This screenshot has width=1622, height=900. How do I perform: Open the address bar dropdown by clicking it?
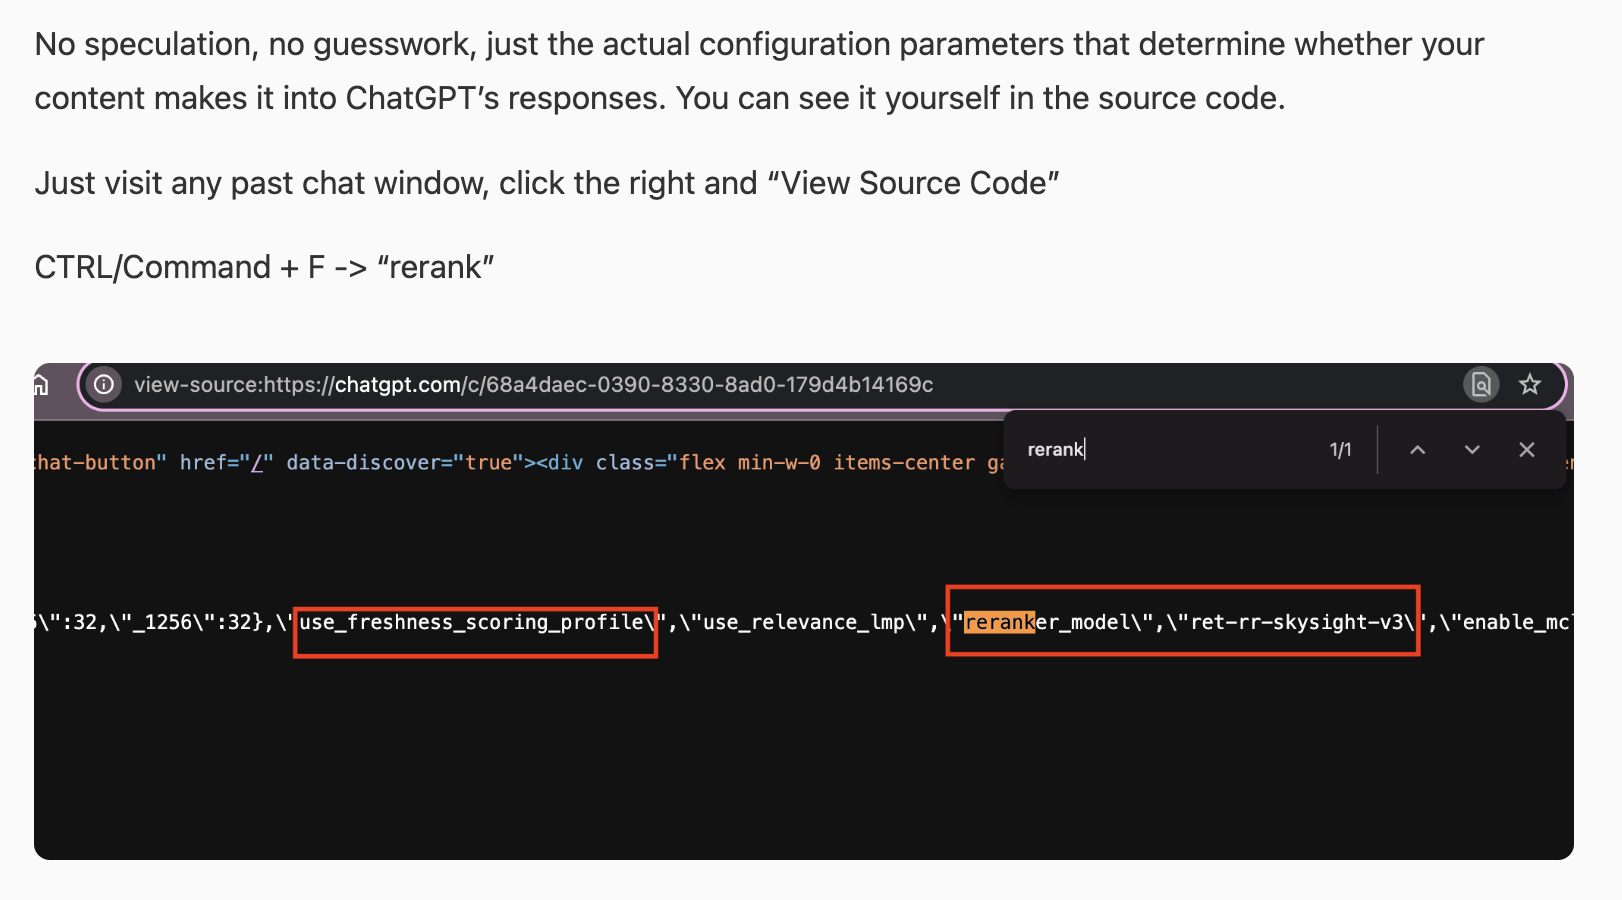click(x=700, y=384)
